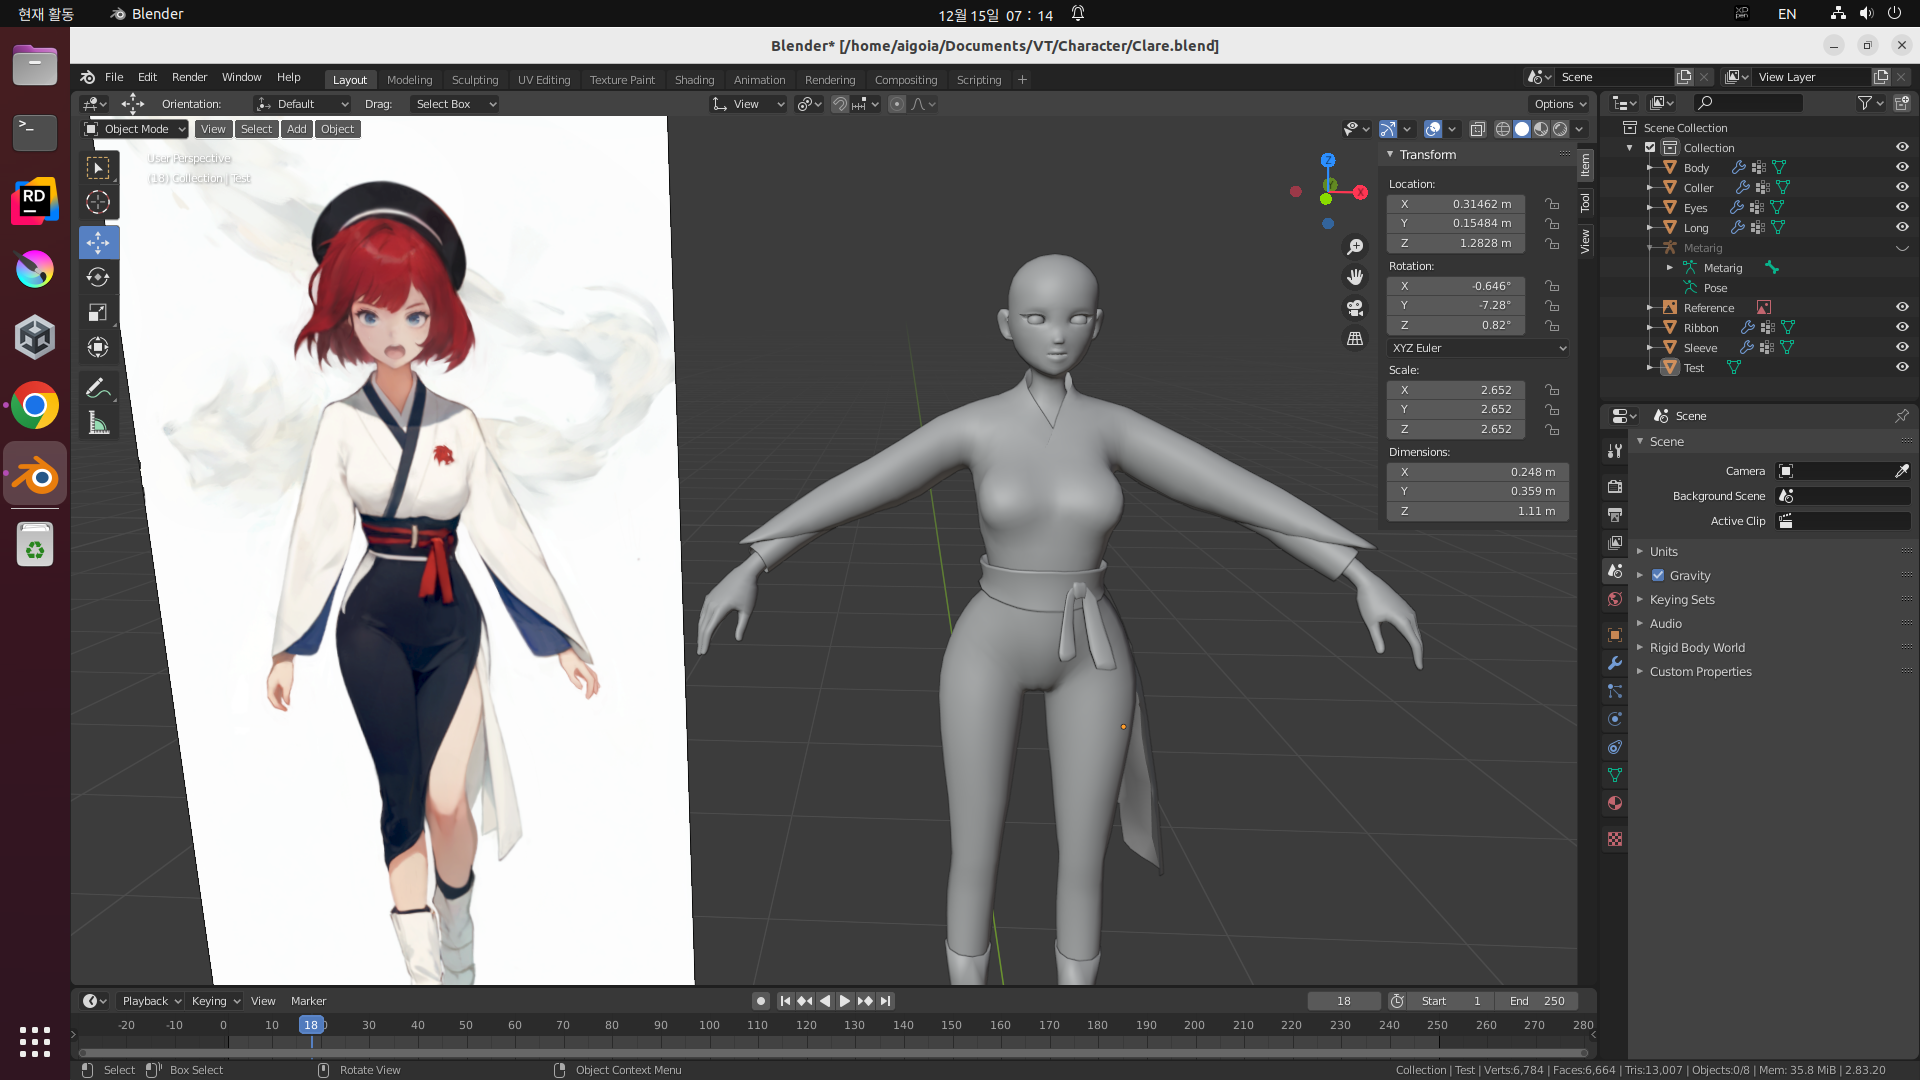Image resolution: width=1920 pixels, height=1080 pixels.
Task: Click the Blender icon in Ubuntu dock
Action: pos(36,475)
